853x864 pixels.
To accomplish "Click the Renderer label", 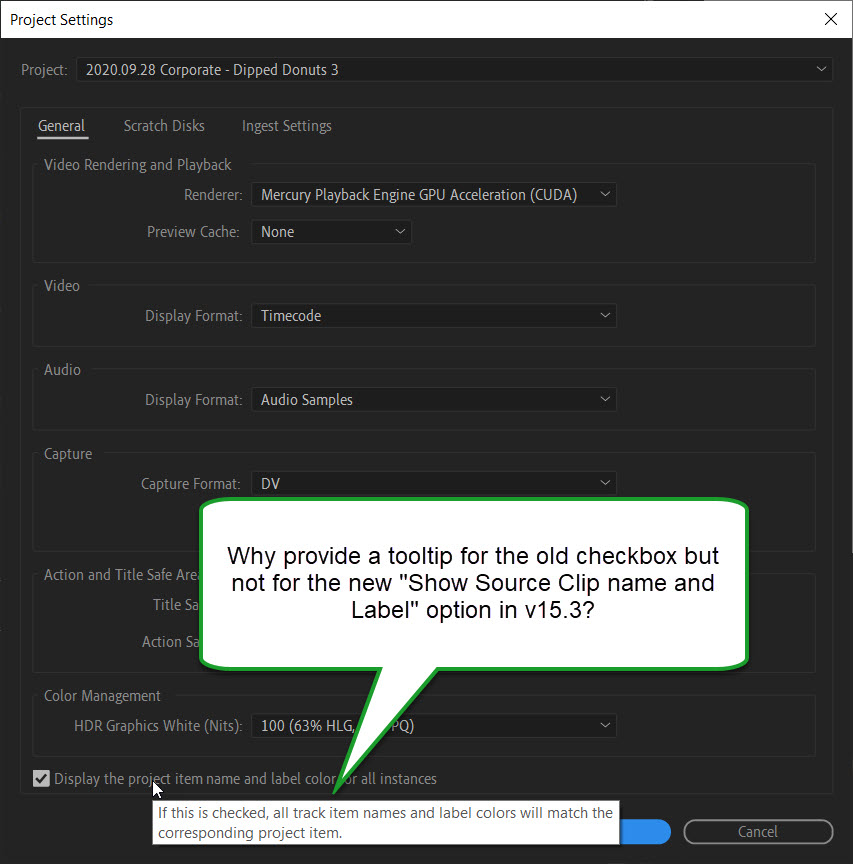I will click(x=213, y=195).
